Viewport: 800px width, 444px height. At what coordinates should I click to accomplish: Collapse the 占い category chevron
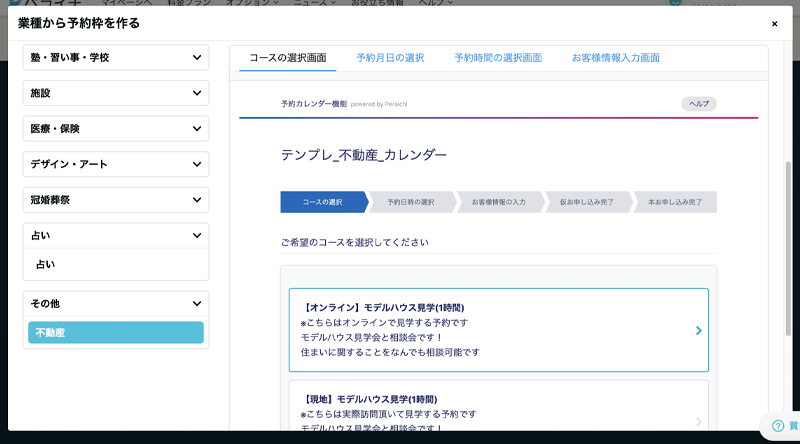coord(196,236)
